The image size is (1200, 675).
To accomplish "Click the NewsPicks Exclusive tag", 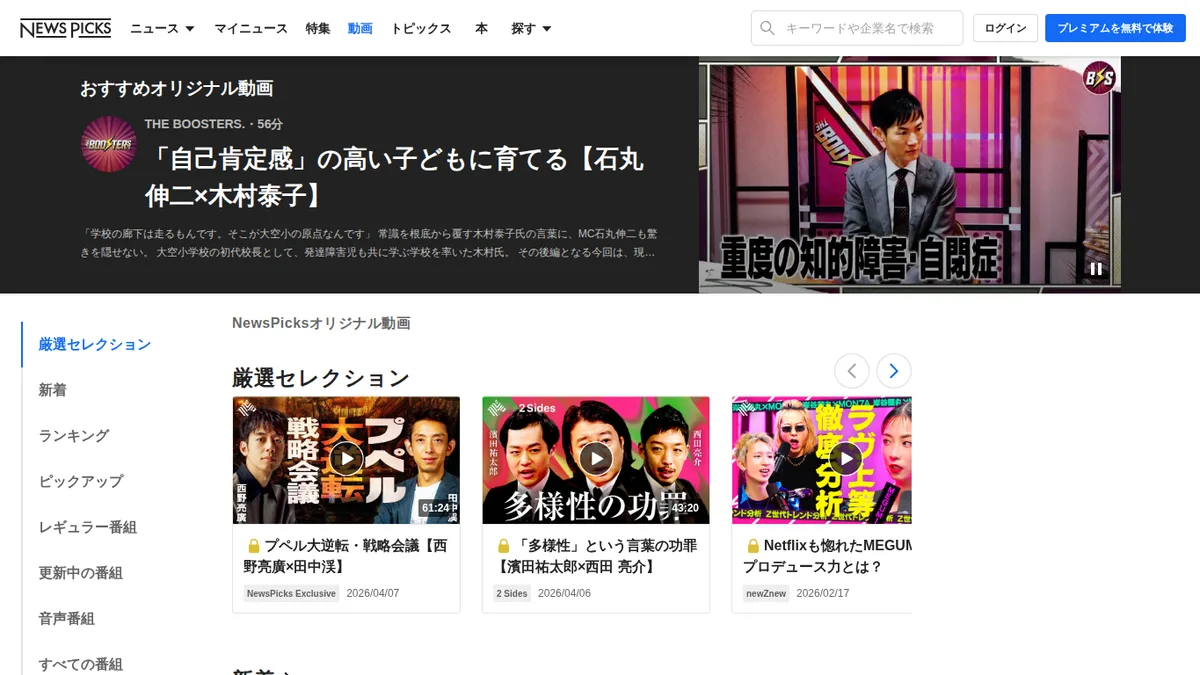I will click(291, 593).
